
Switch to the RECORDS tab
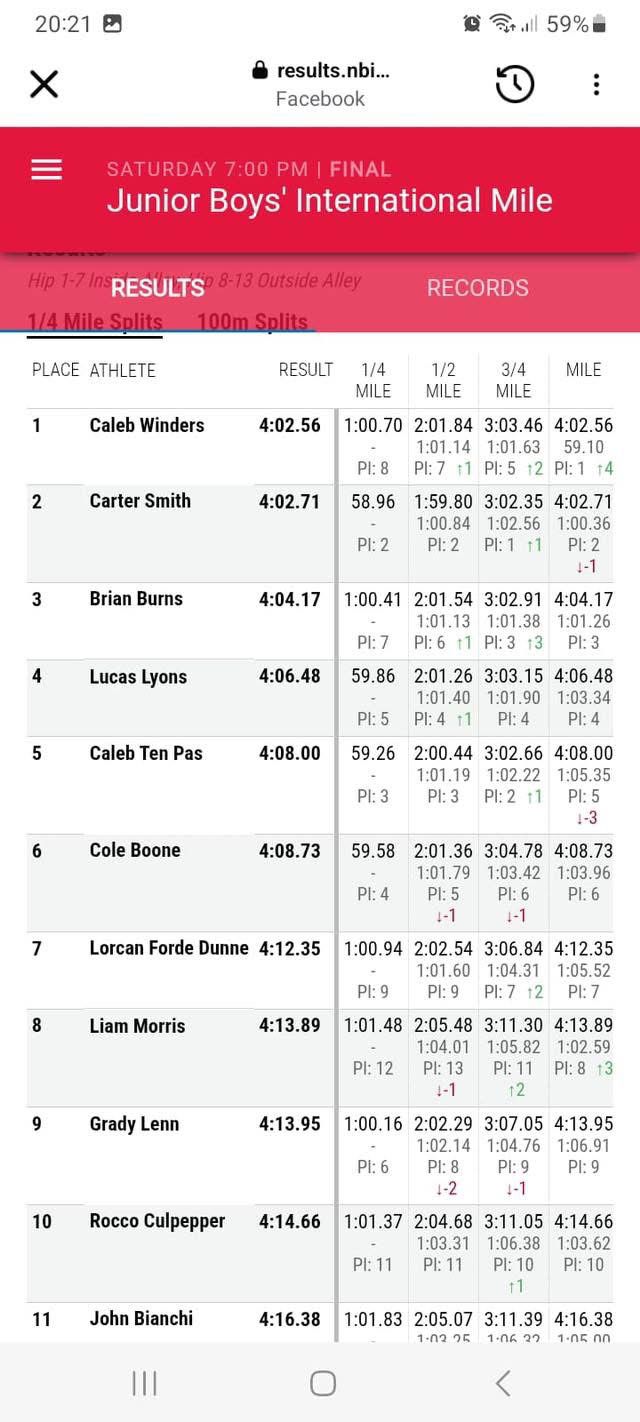(x=477, y=288)
